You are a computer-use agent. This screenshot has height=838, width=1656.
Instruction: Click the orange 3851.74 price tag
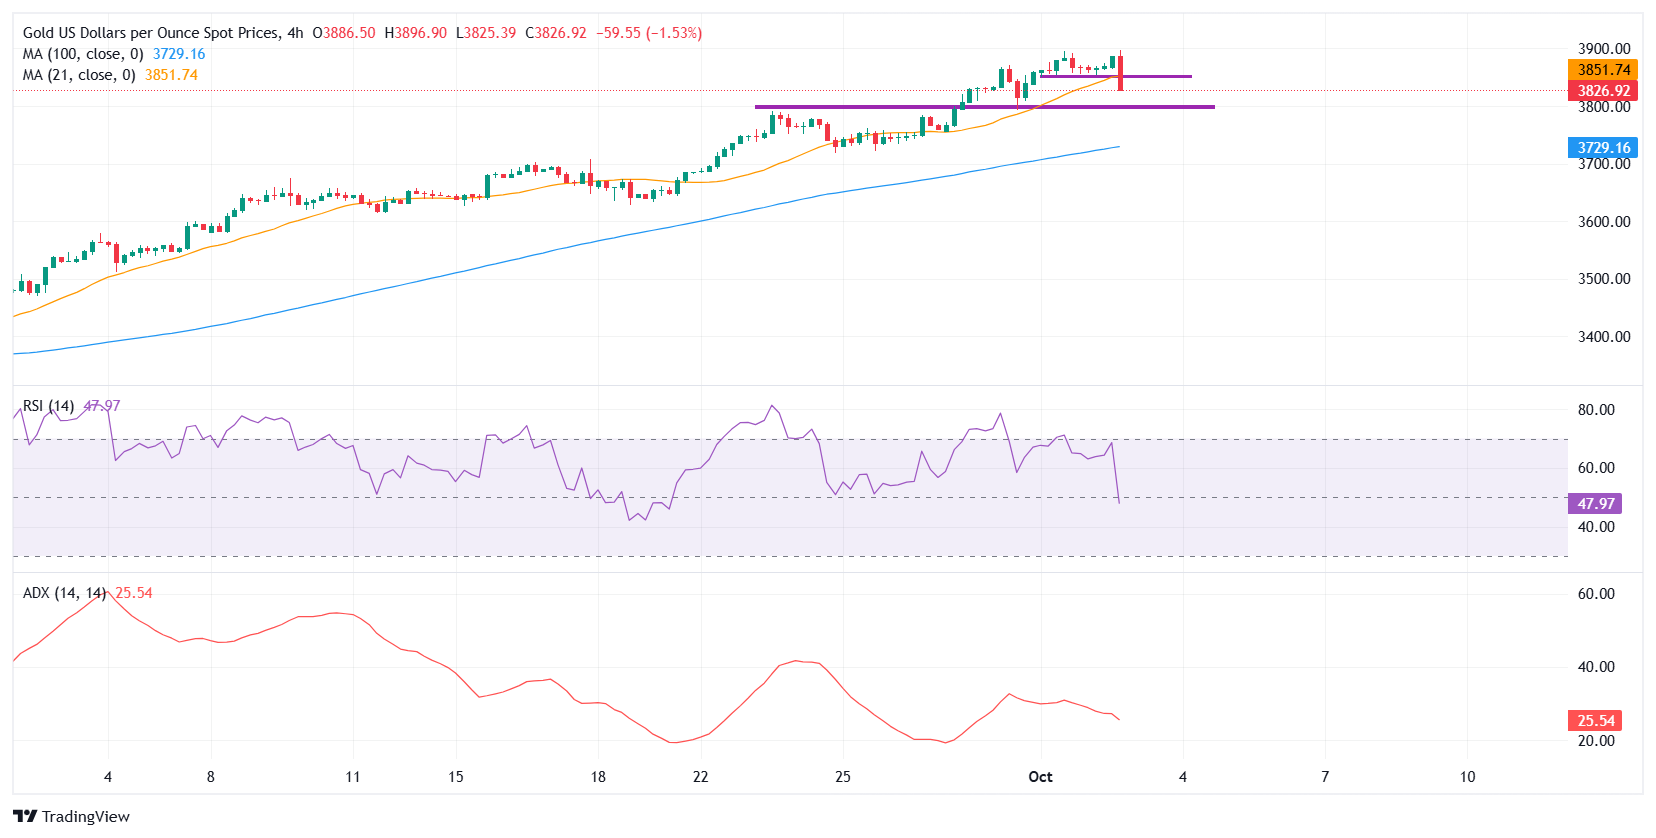tap(1603, 70)
